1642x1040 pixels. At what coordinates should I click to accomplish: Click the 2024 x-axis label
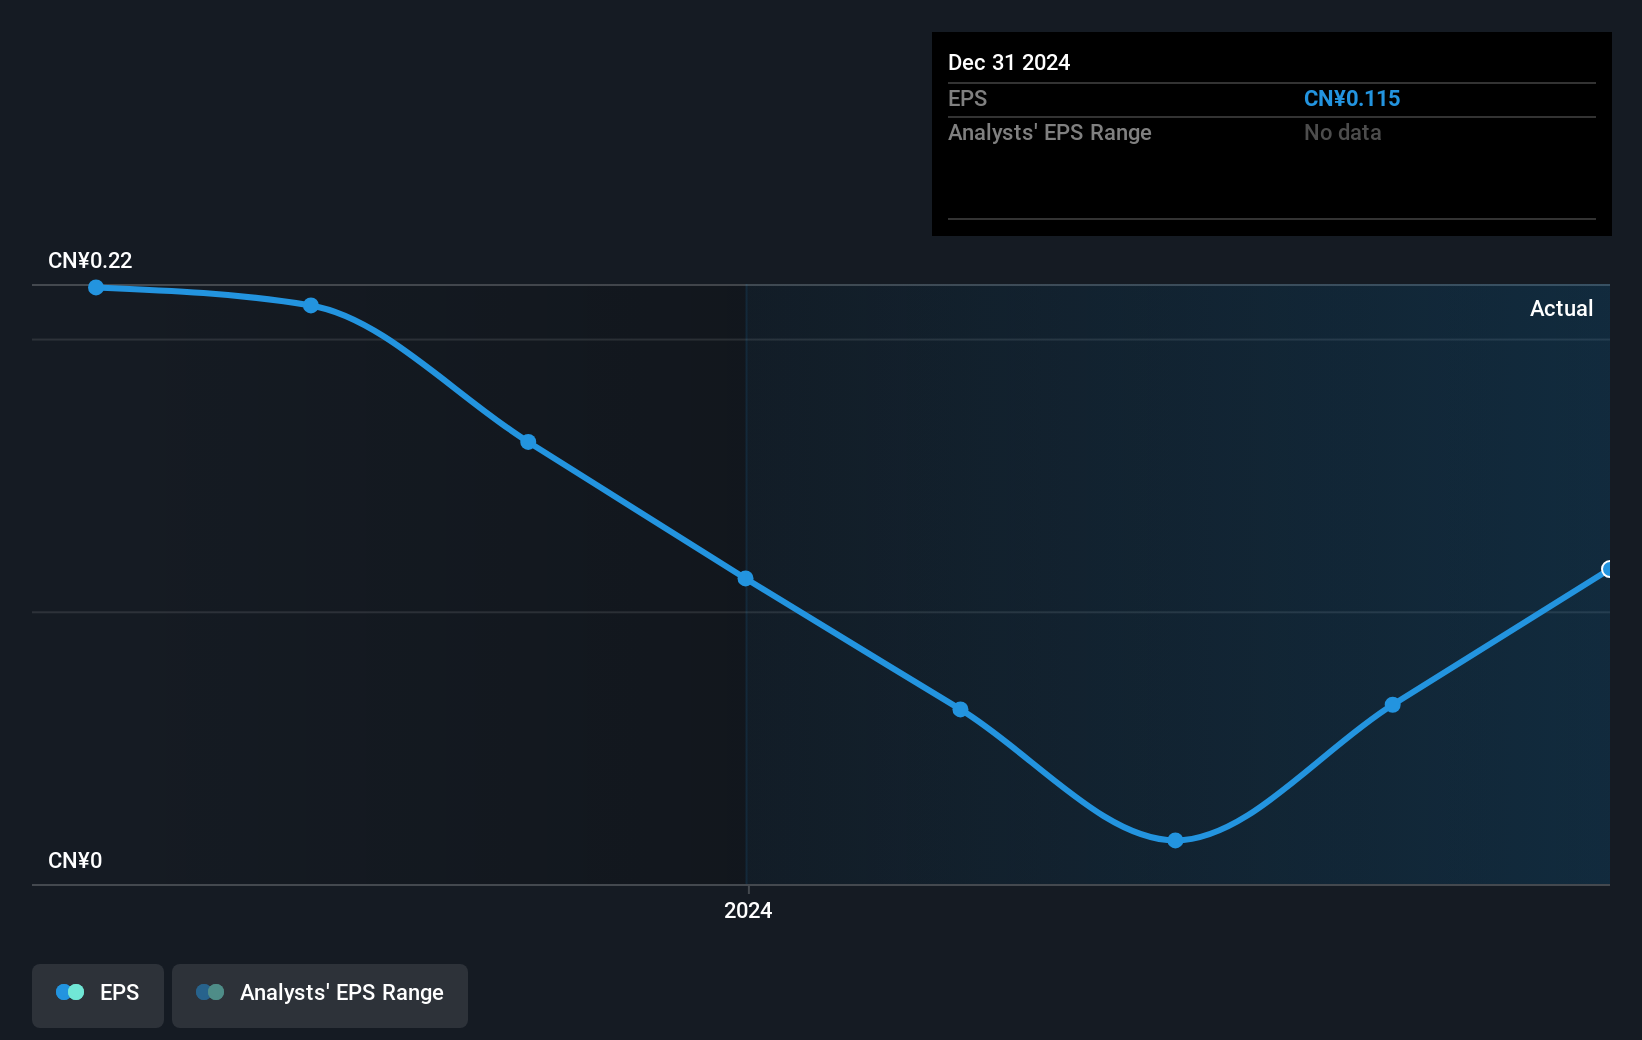pos(748,910)
